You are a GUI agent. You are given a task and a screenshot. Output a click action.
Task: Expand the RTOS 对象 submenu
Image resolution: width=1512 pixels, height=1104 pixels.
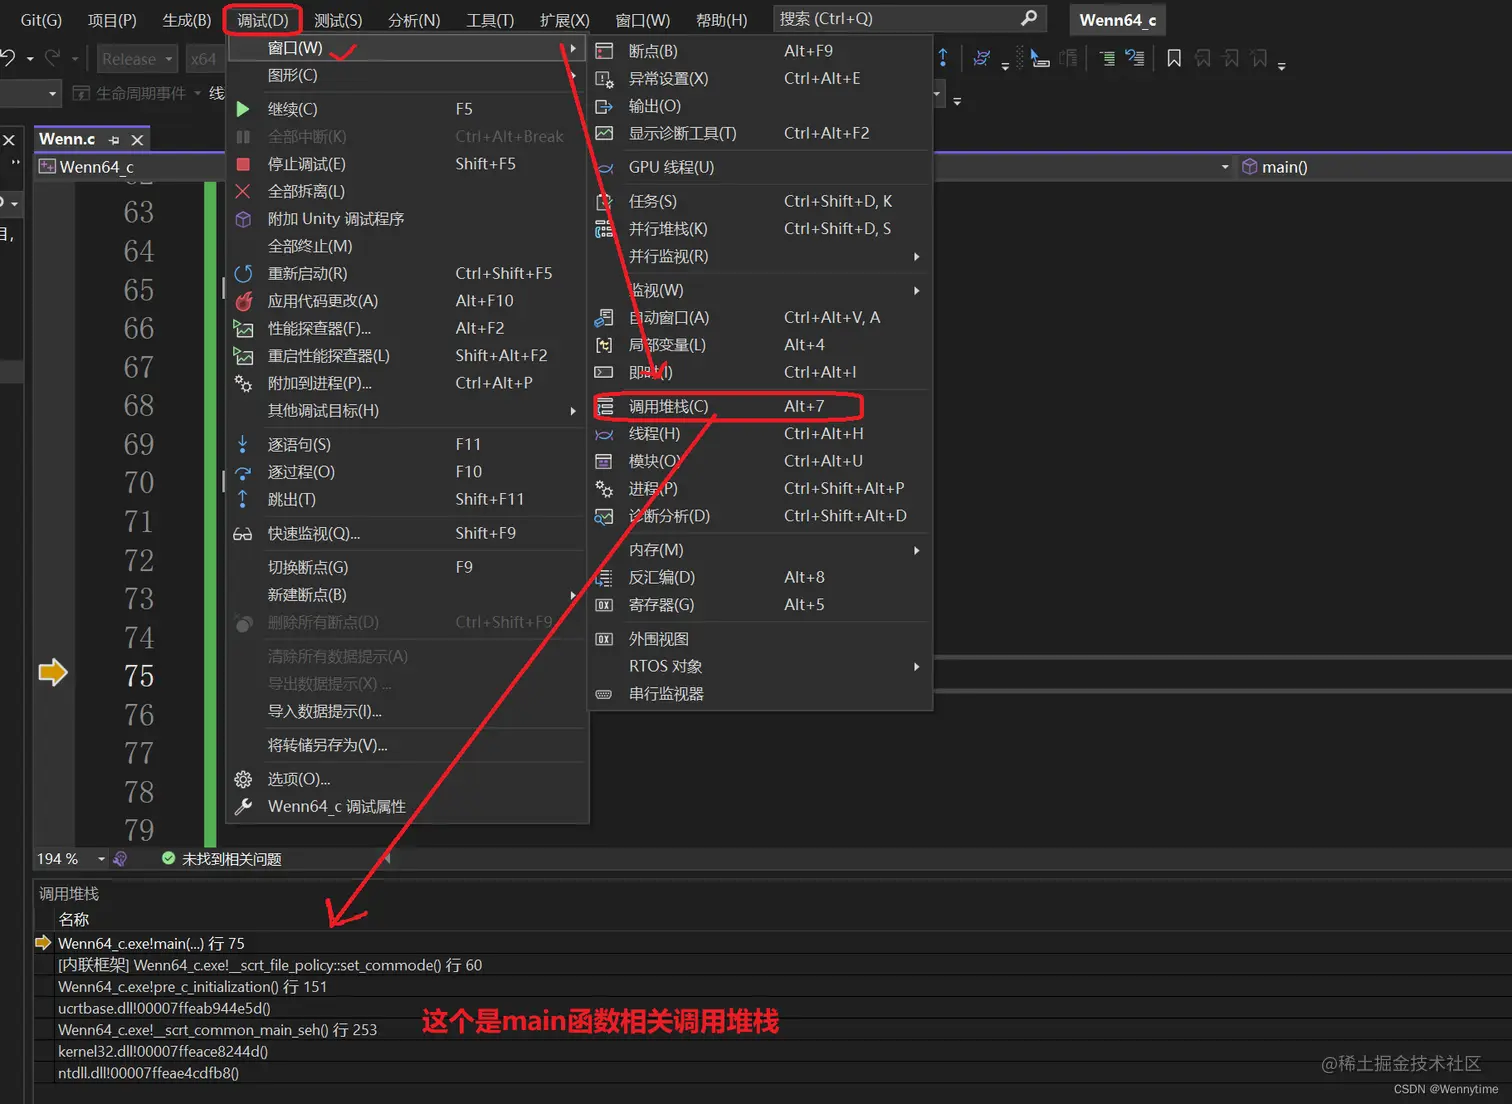click(916, 667)
